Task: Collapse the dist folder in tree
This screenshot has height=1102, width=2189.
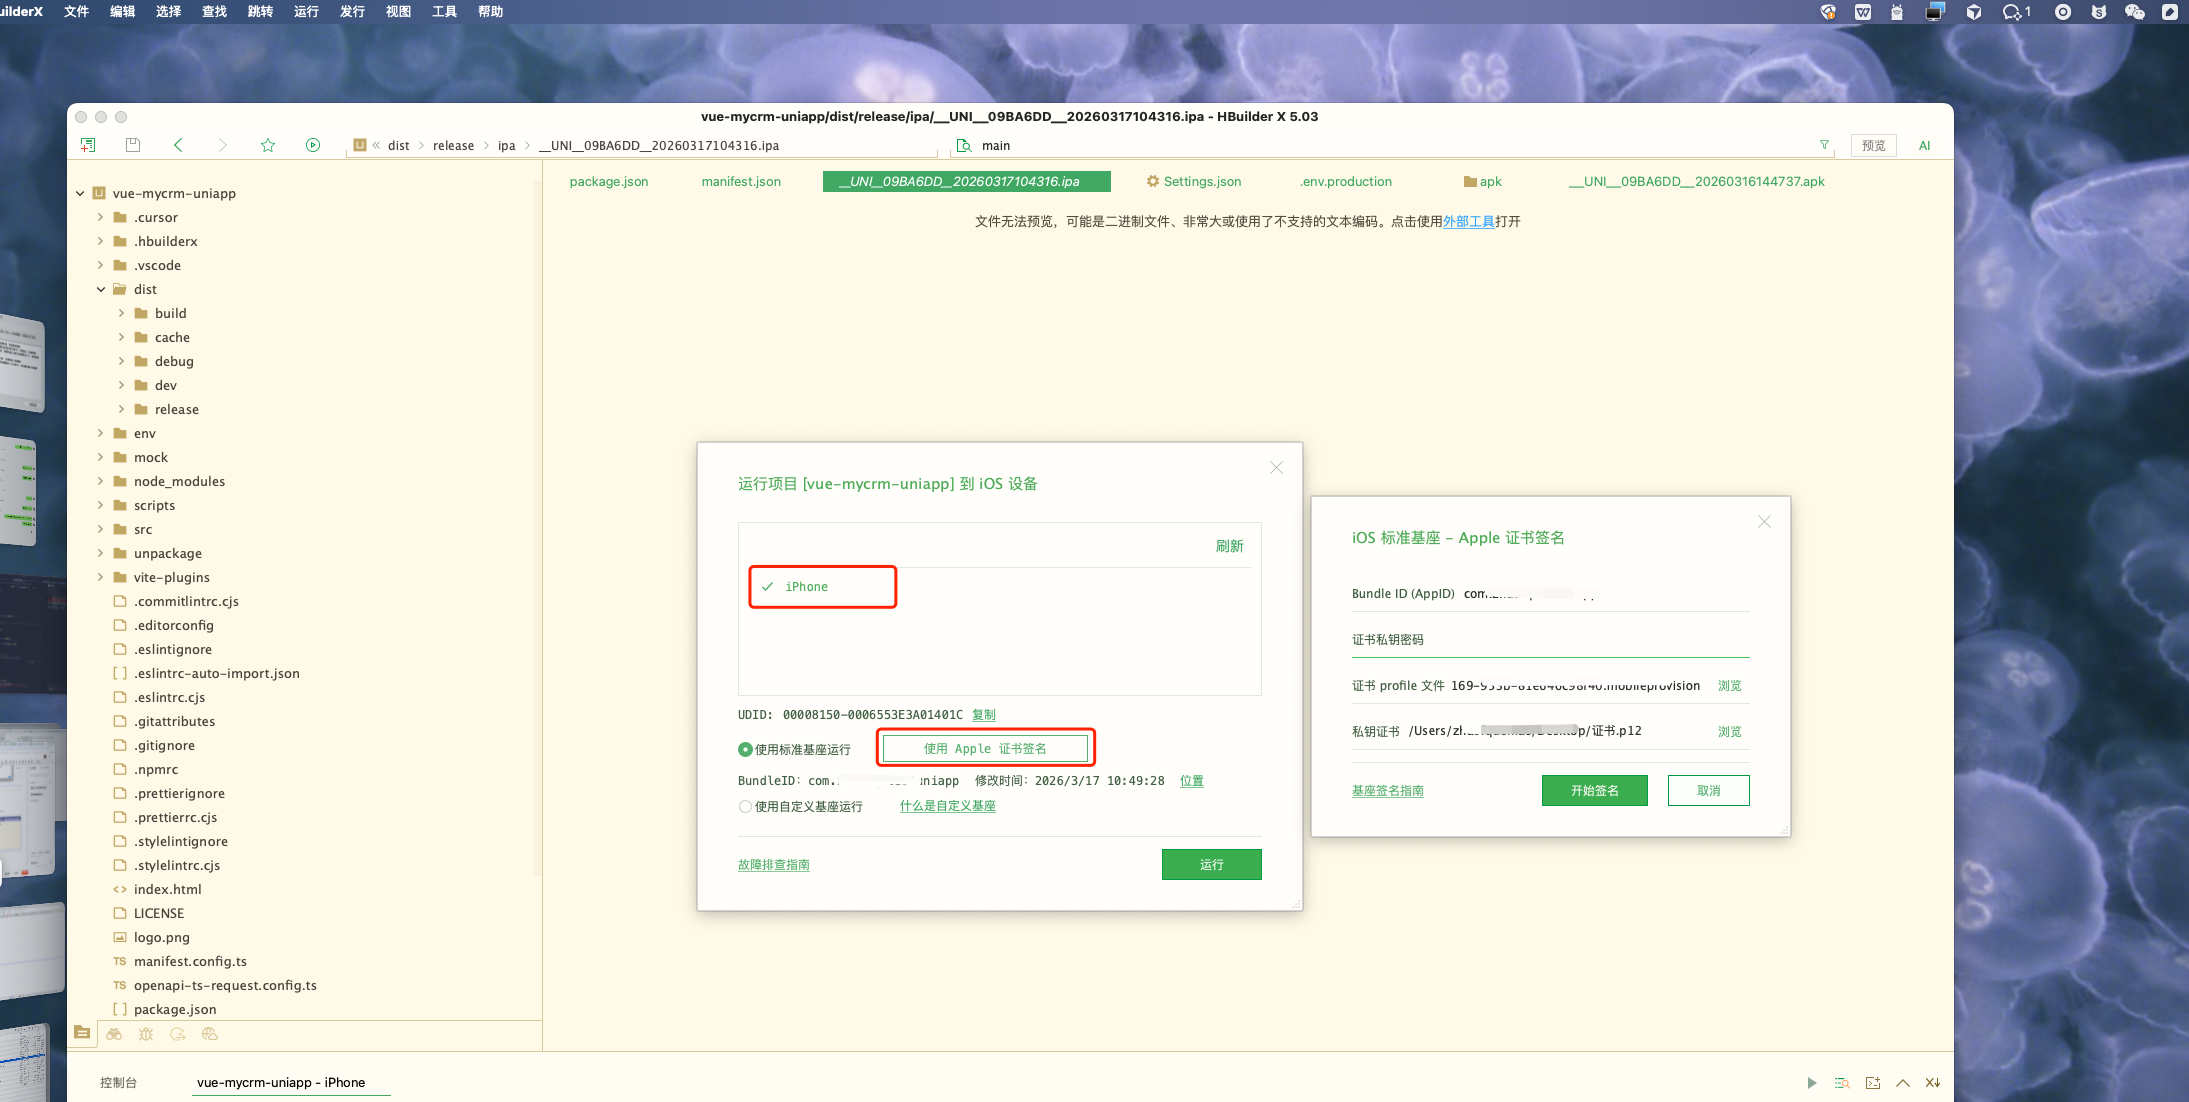Action: tap(101, 289)
